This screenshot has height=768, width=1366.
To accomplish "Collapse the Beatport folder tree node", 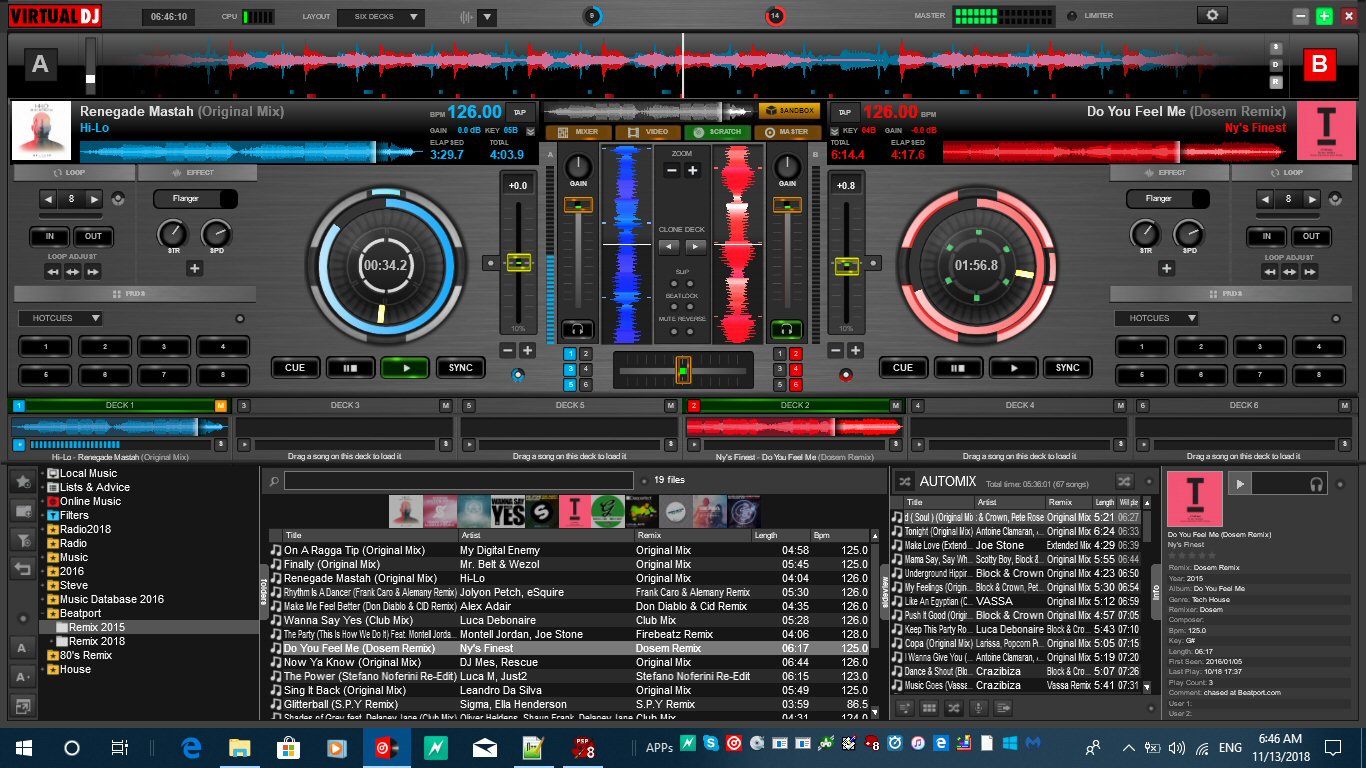I will click(43, 613).
